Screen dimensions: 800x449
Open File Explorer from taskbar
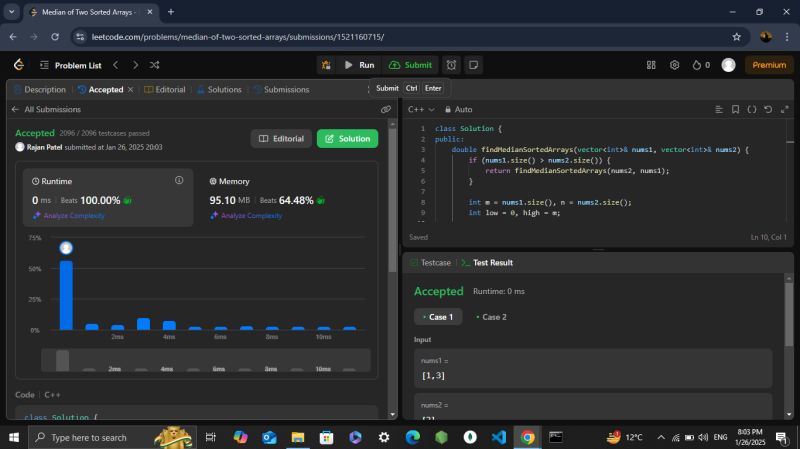click(298, 437)
